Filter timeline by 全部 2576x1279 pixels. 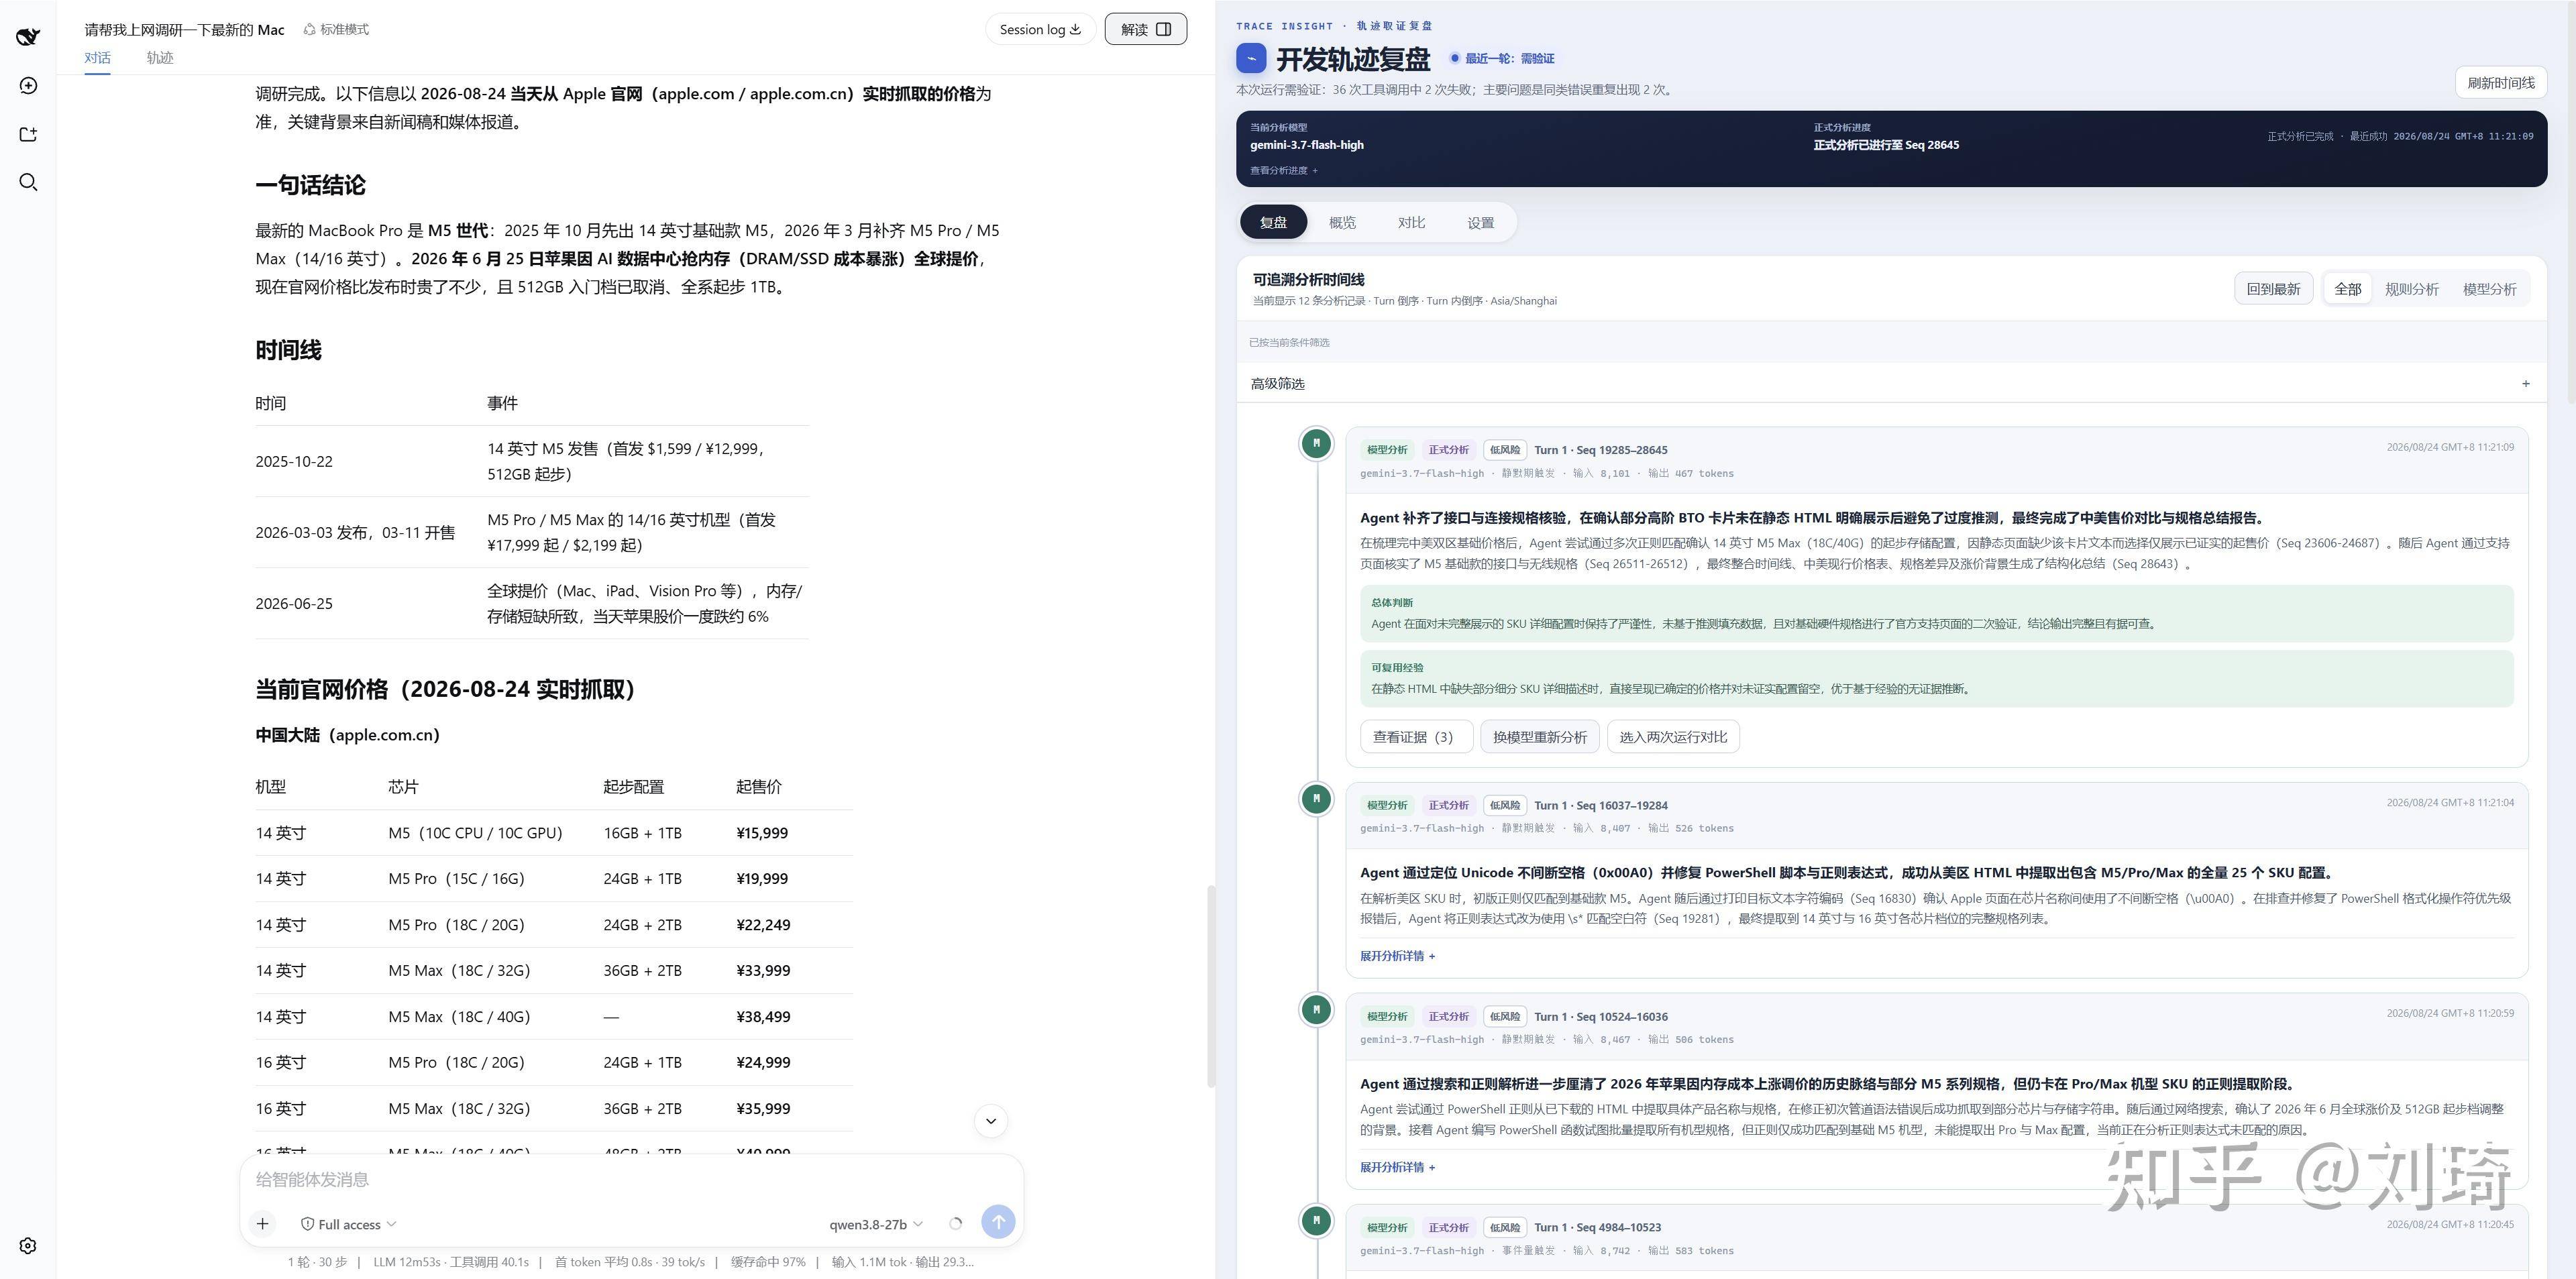(x=2347, y=289)
